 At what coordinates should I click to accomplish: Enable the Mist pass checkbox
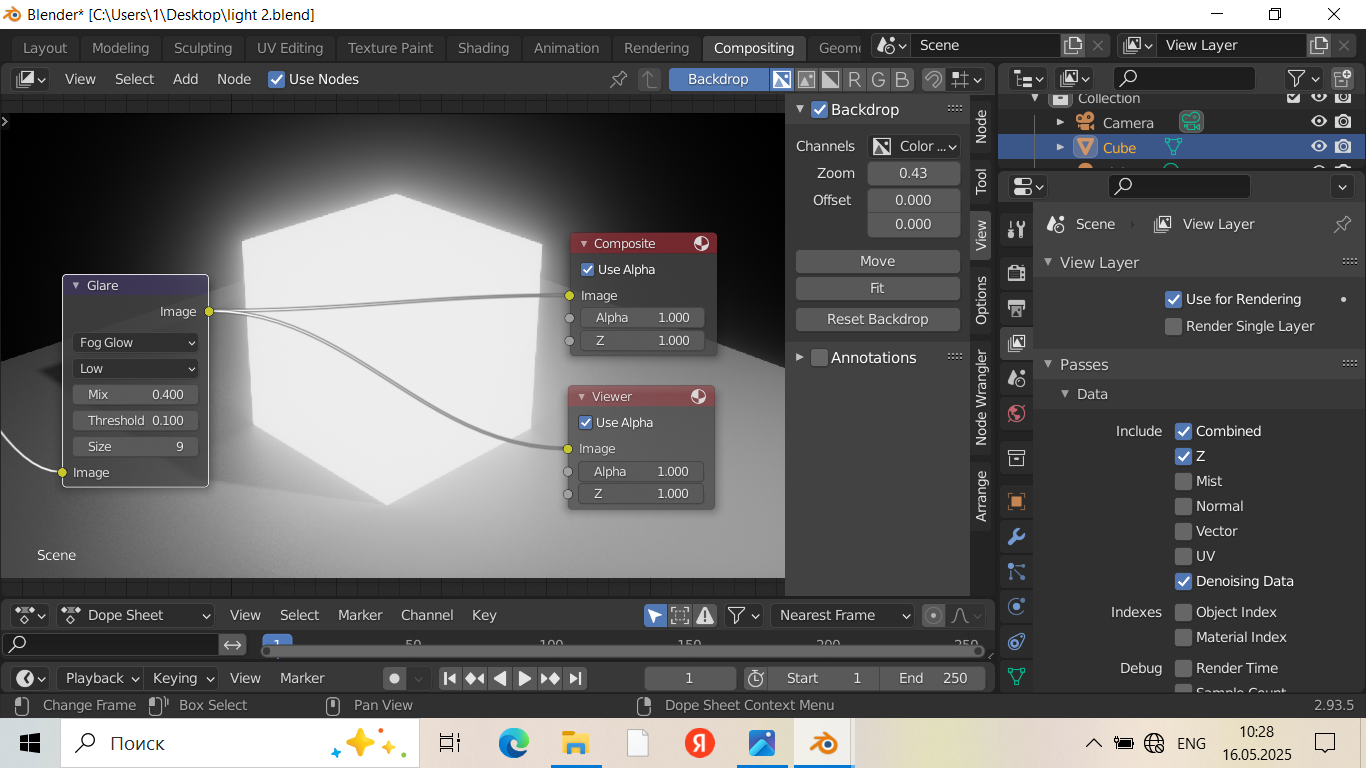coord(1184,481)
